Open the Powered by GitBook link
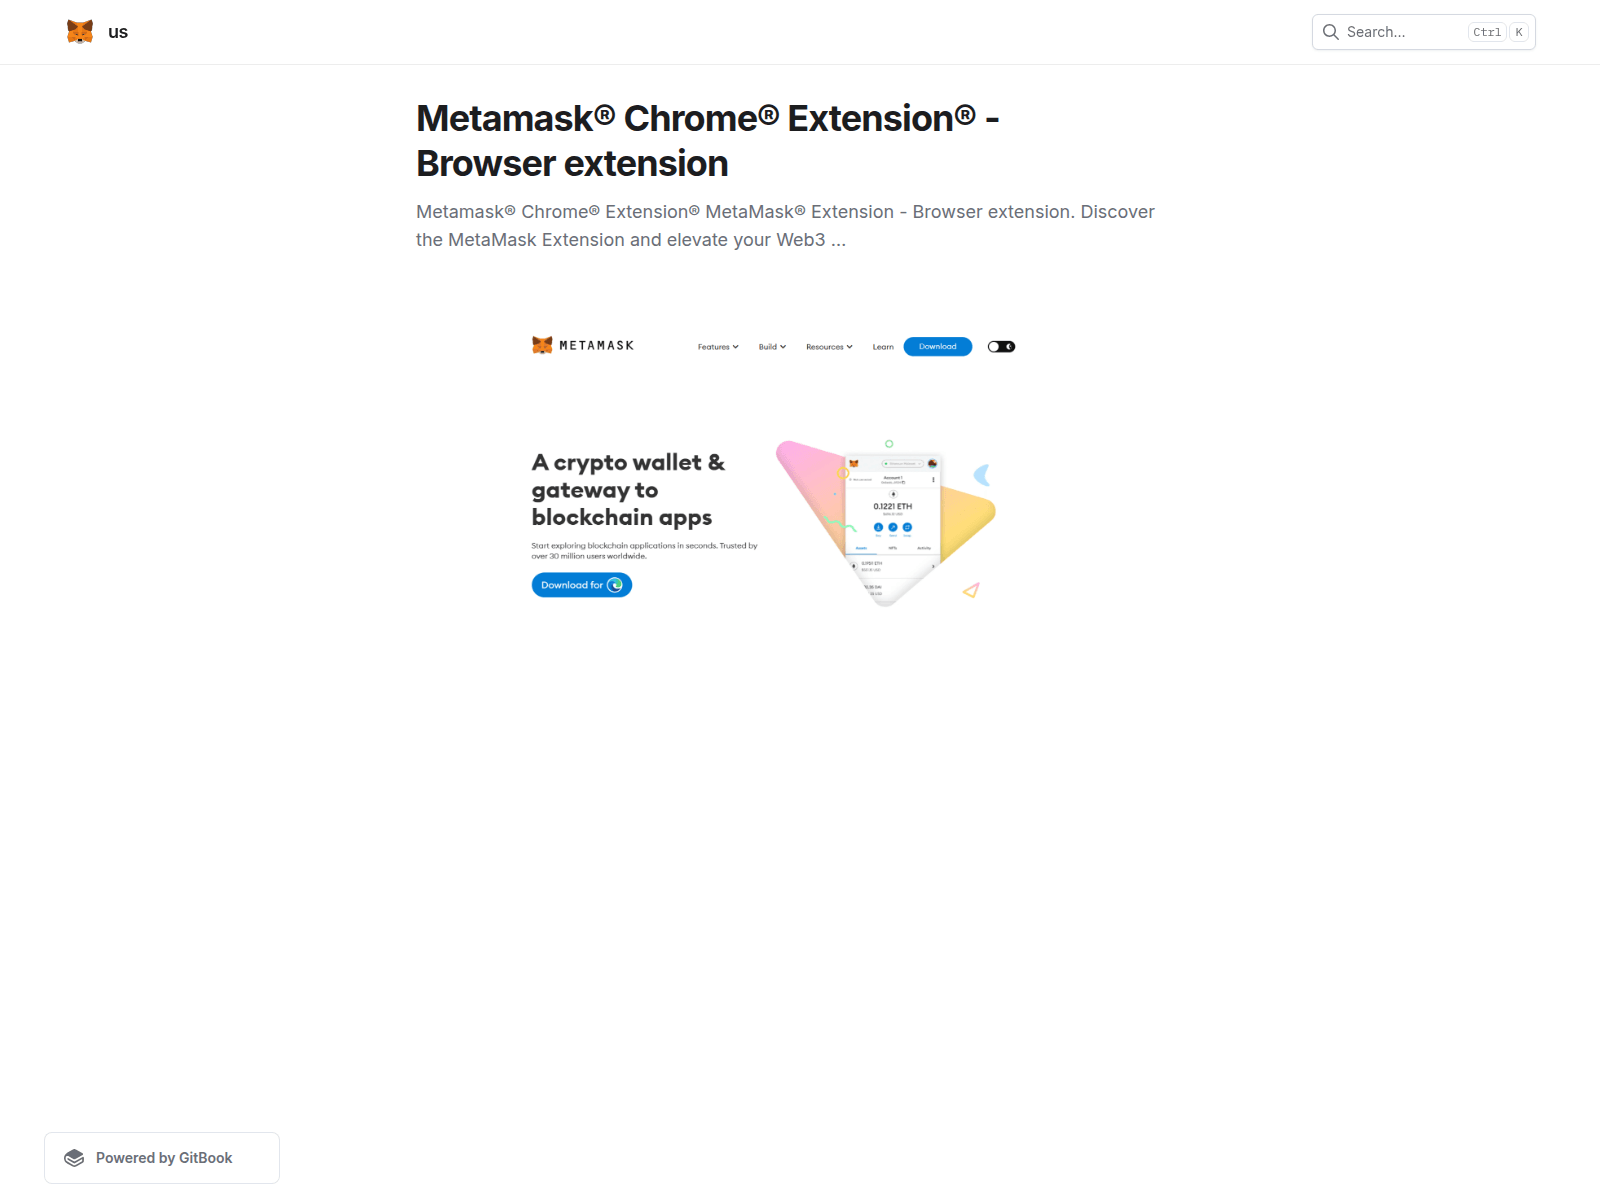 click(162, 1158)
